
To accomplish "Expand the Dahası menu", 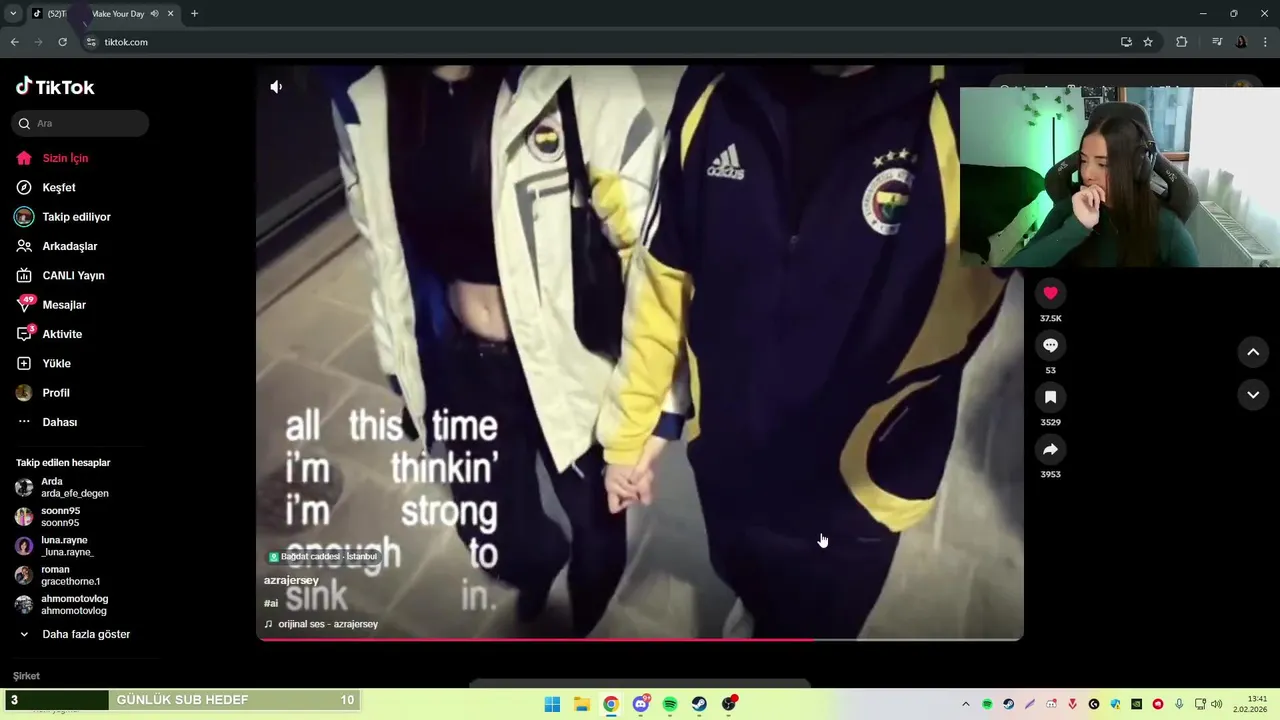I will [59, 422].
